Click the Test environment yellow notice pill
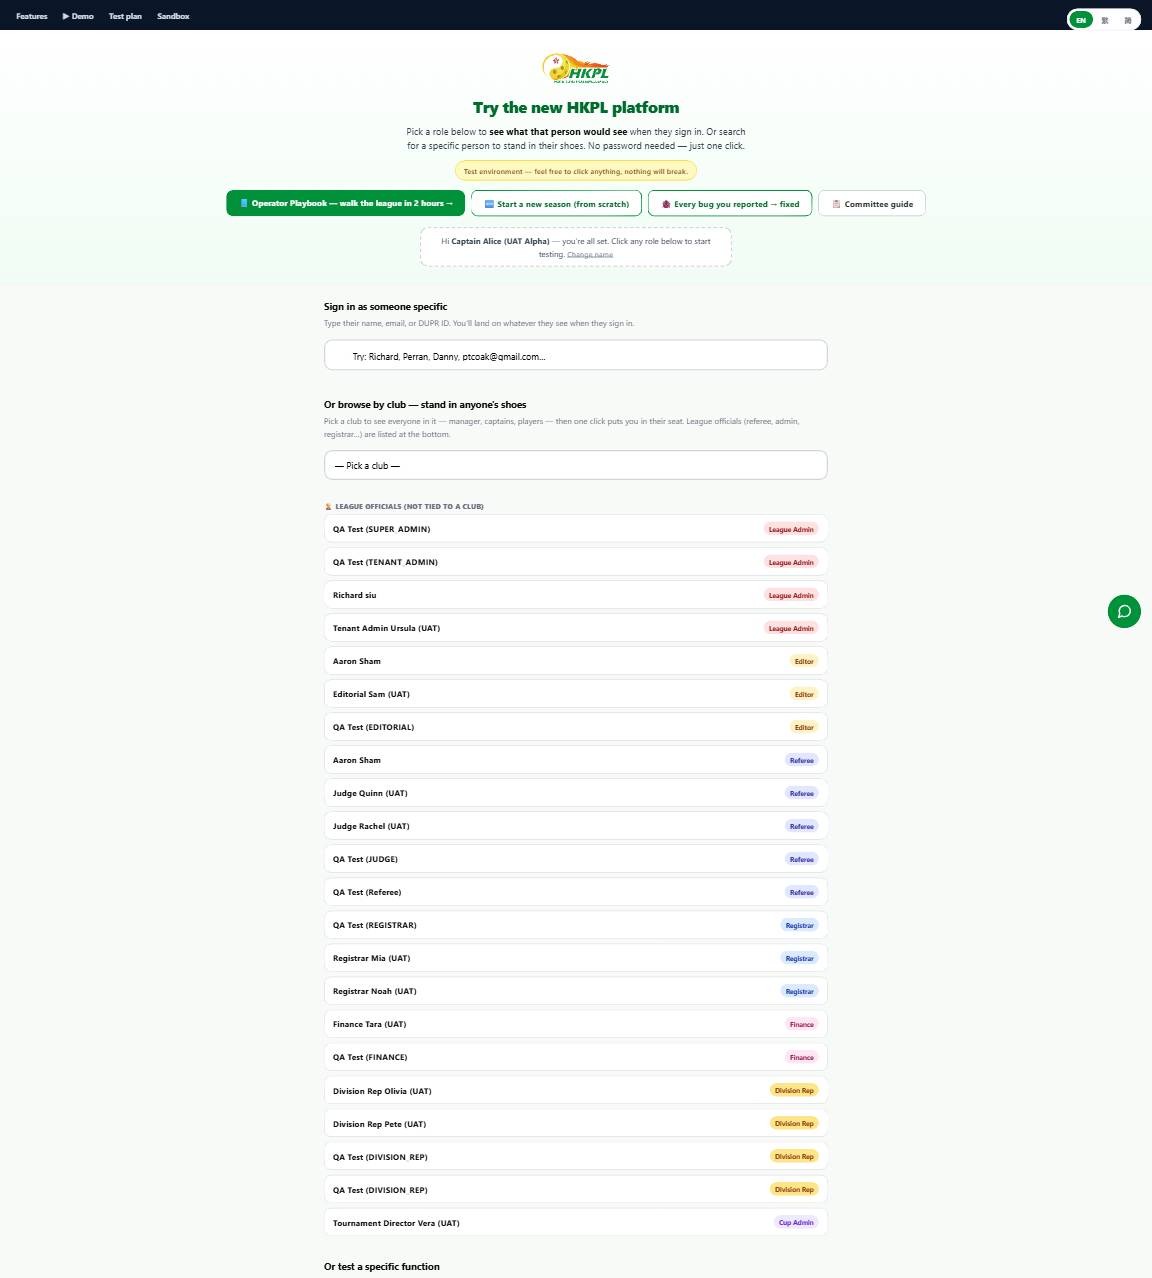 click(x=576, y=171)
